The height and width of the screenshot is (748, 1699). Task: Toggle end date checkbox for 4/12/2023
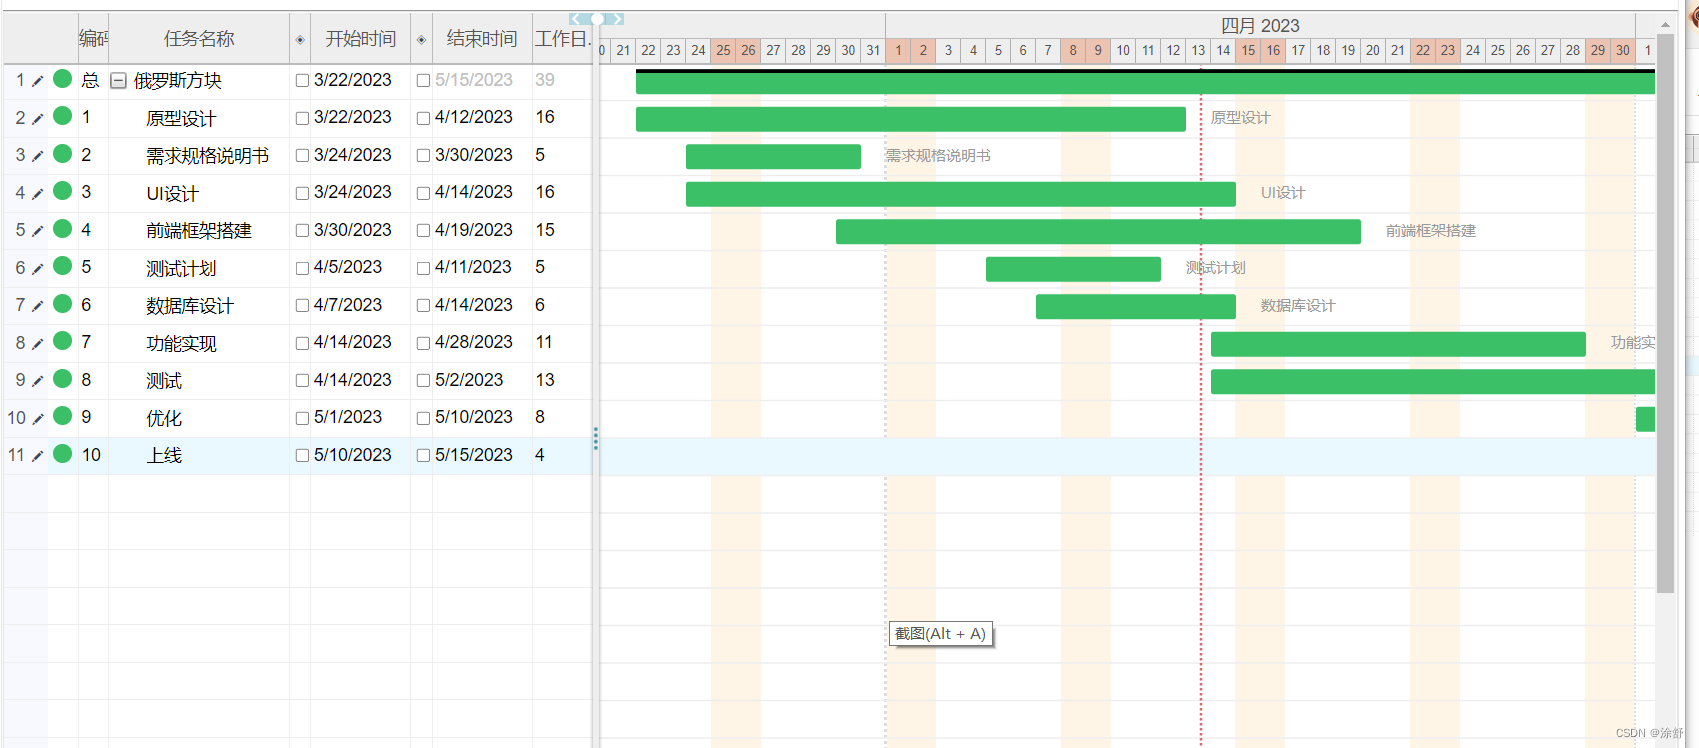click(x=423, y=118)
